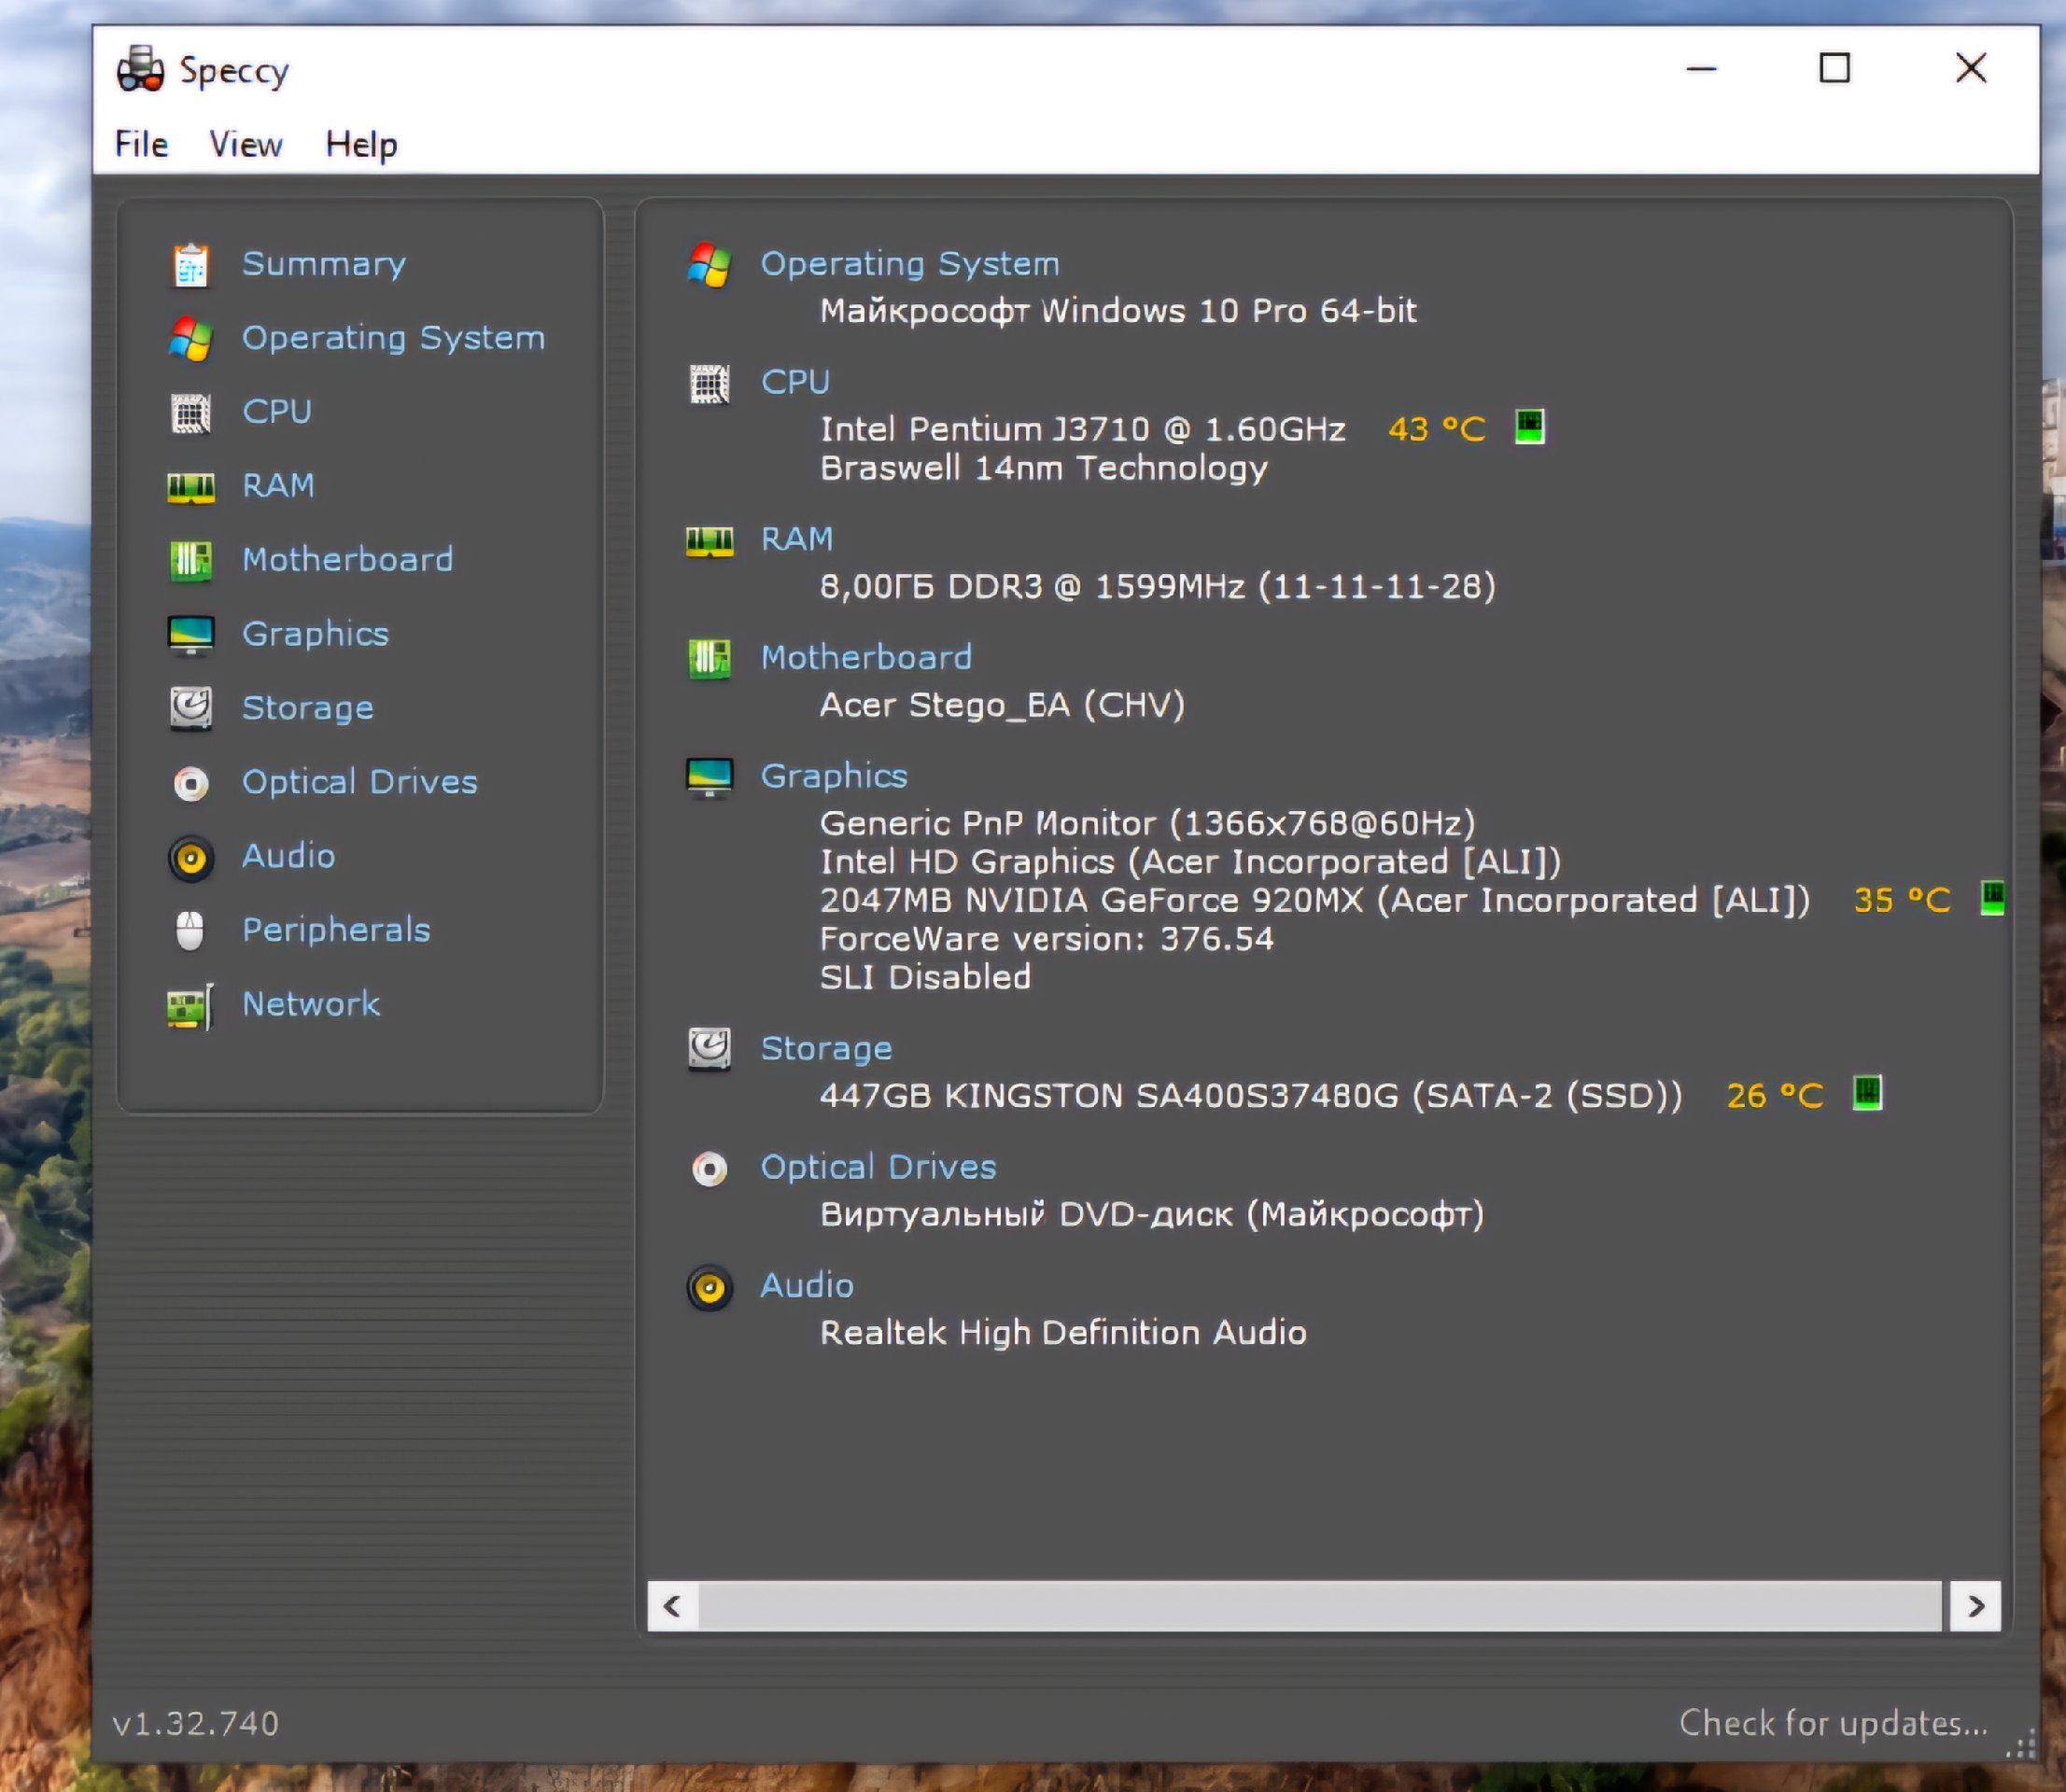Screen dimensions: 2066x1792
Task: Click green temperature indicator next to GPU 35 °C
Action: (1992, 898)
